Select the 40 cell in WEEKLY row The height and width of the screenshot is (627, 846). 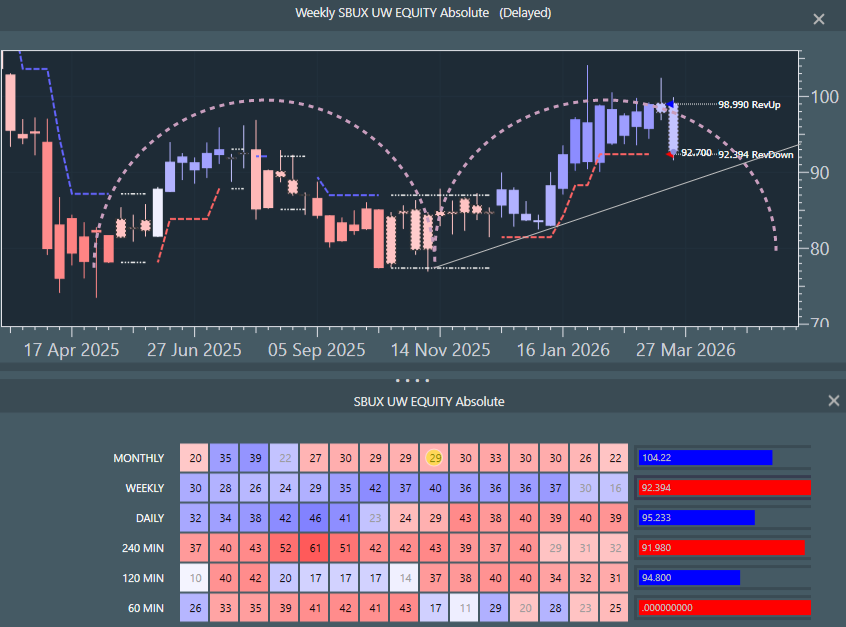coord(435,488)
